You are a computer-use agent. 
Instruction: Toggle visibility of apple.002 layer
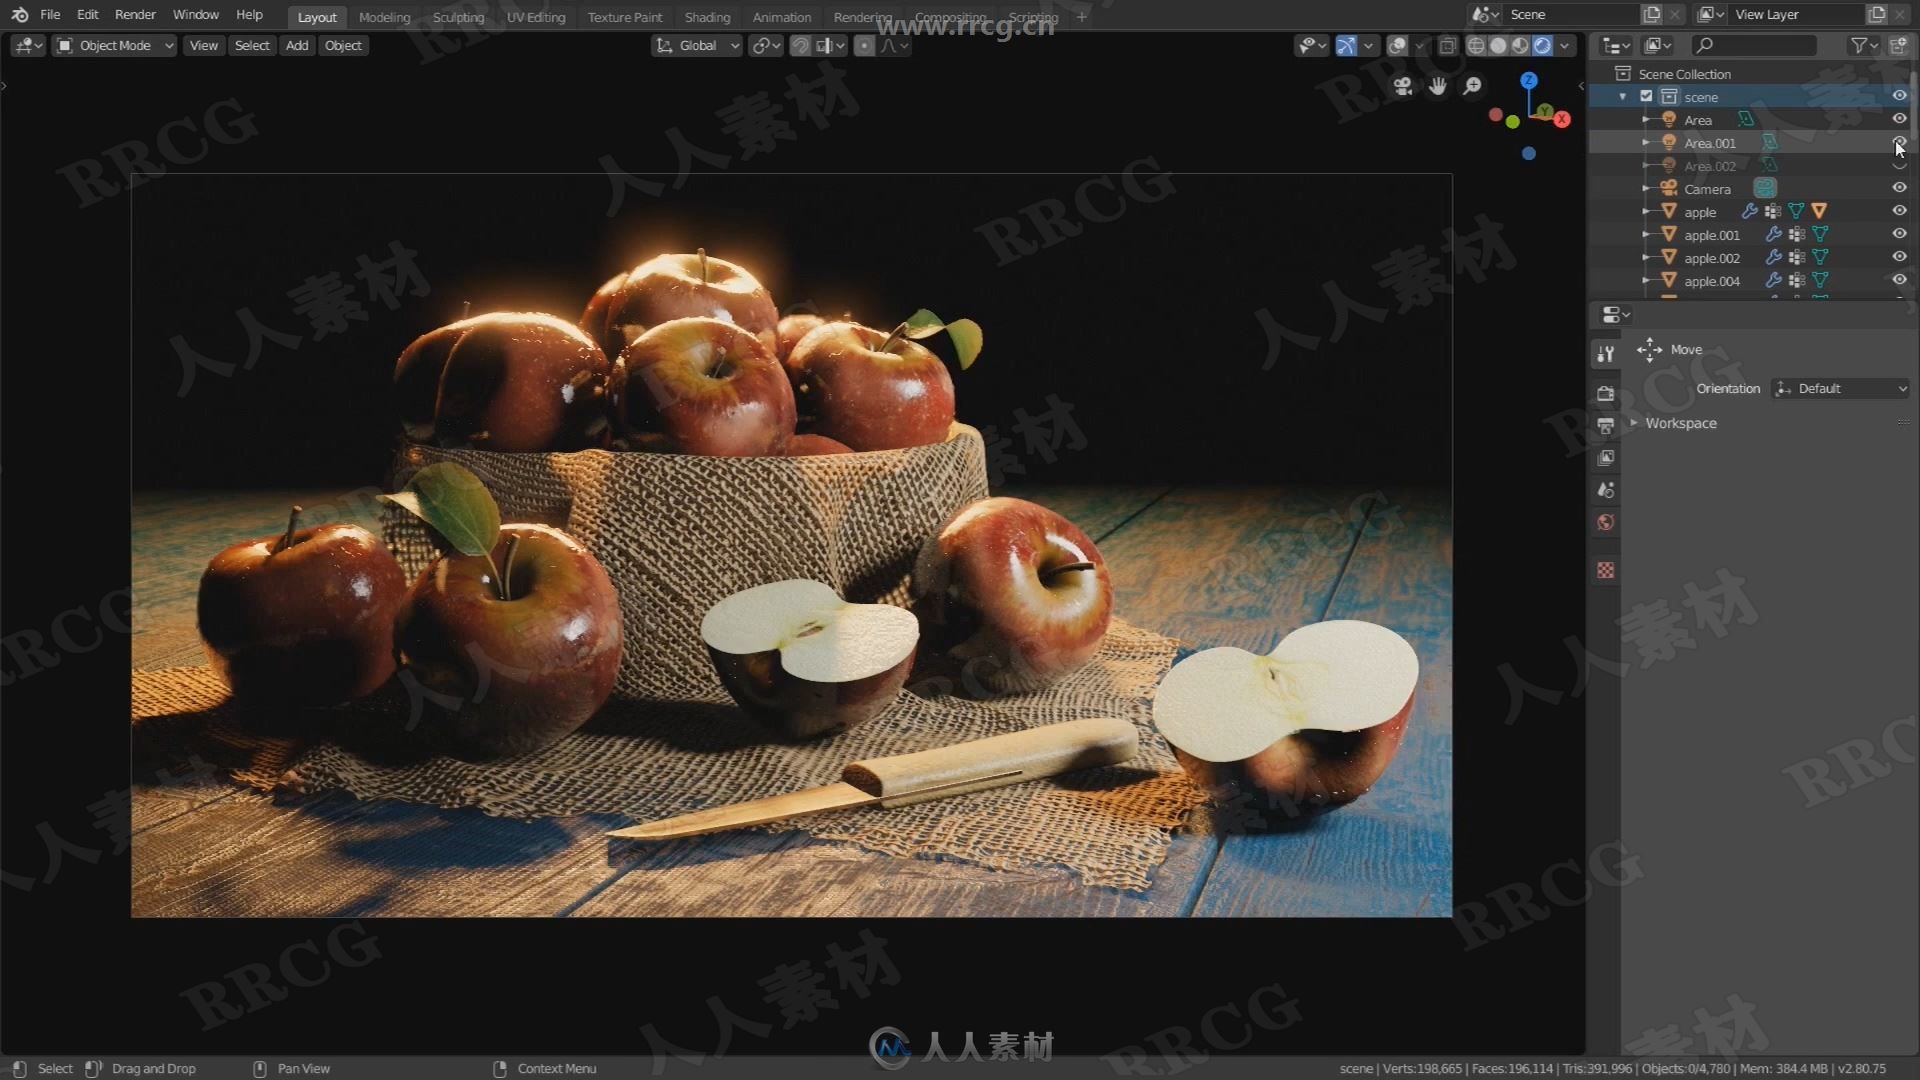pyautogui.click(x=1899, y=257)
